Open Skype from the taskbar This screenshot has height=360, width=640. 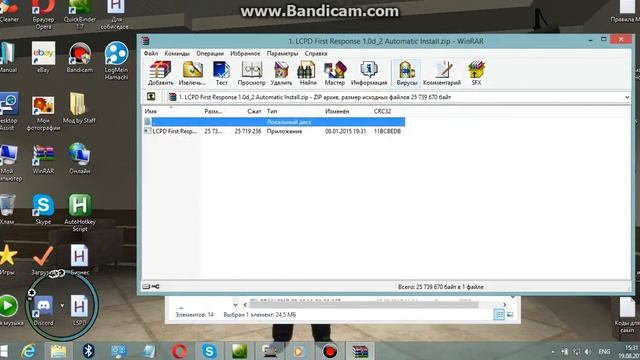(209, 351)
